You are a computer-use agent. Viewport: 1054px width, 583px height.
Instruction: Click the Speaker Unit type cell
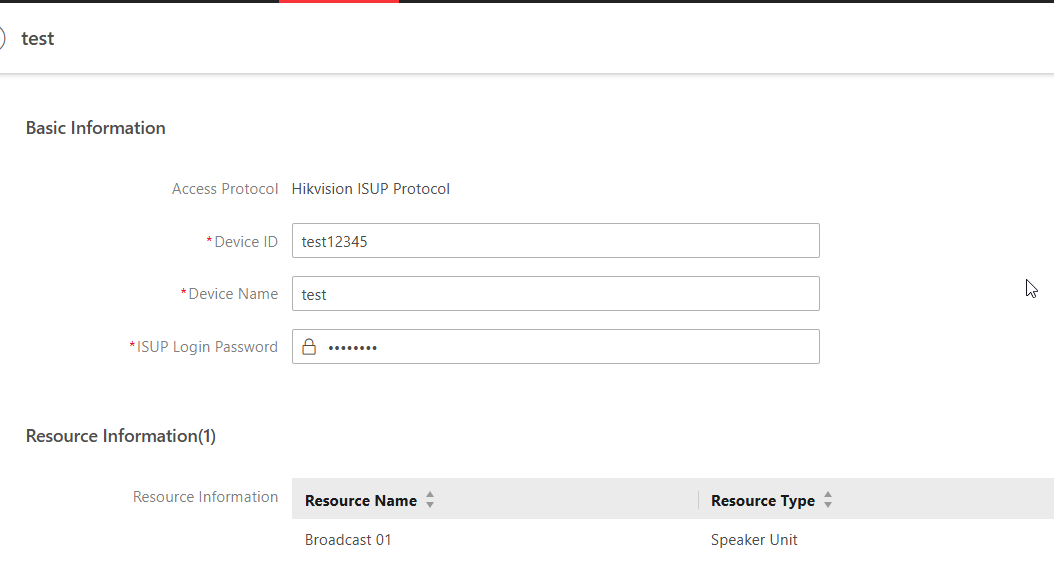click(x=754, y=540)
